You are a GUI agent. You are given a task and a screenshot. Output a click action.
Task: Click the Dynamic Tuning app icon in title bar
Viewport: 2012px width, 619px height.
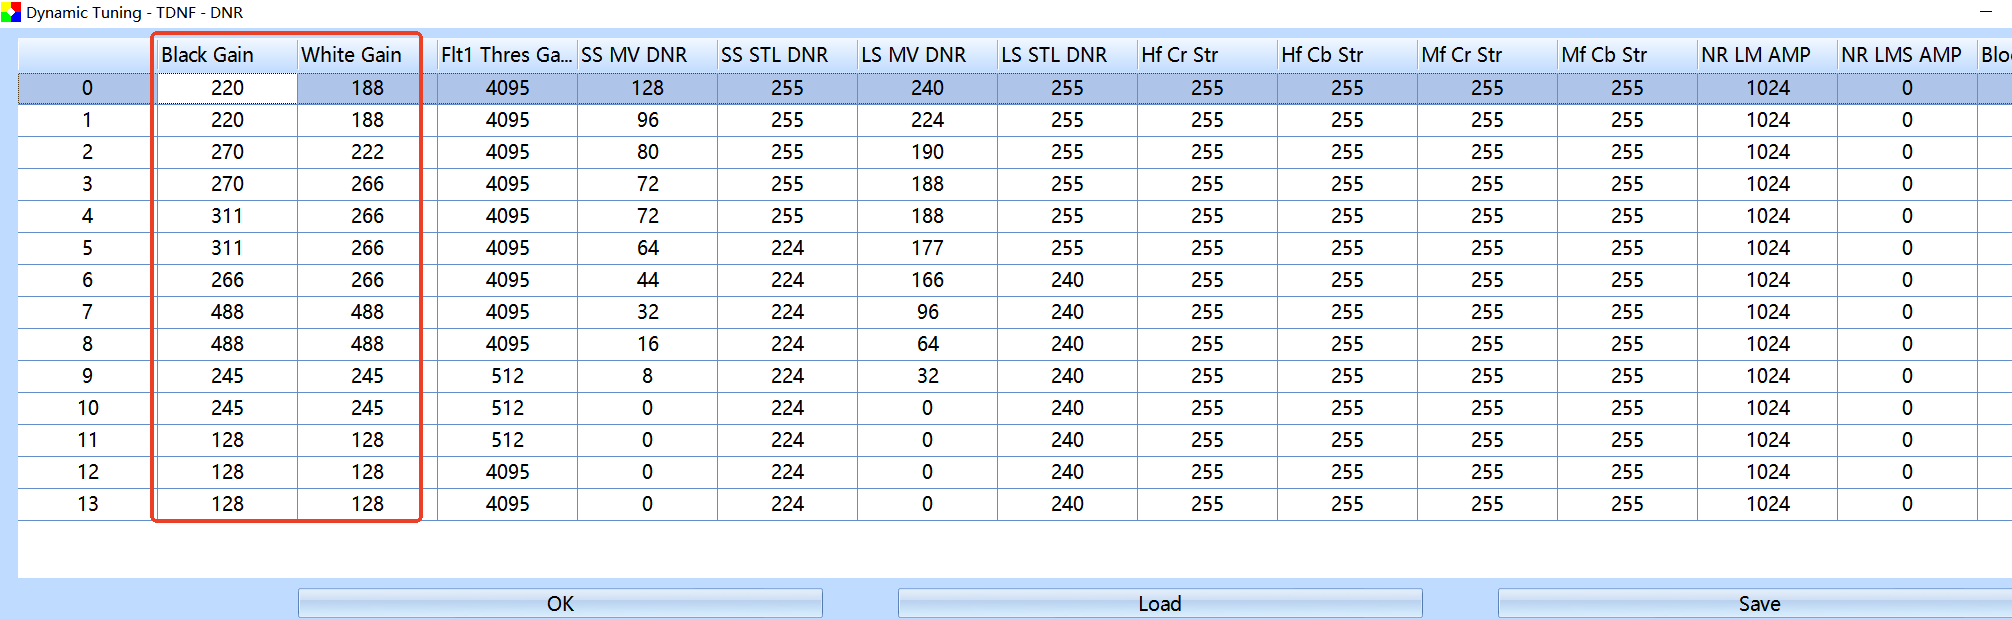pyautogui.click(x=11, y=13)
